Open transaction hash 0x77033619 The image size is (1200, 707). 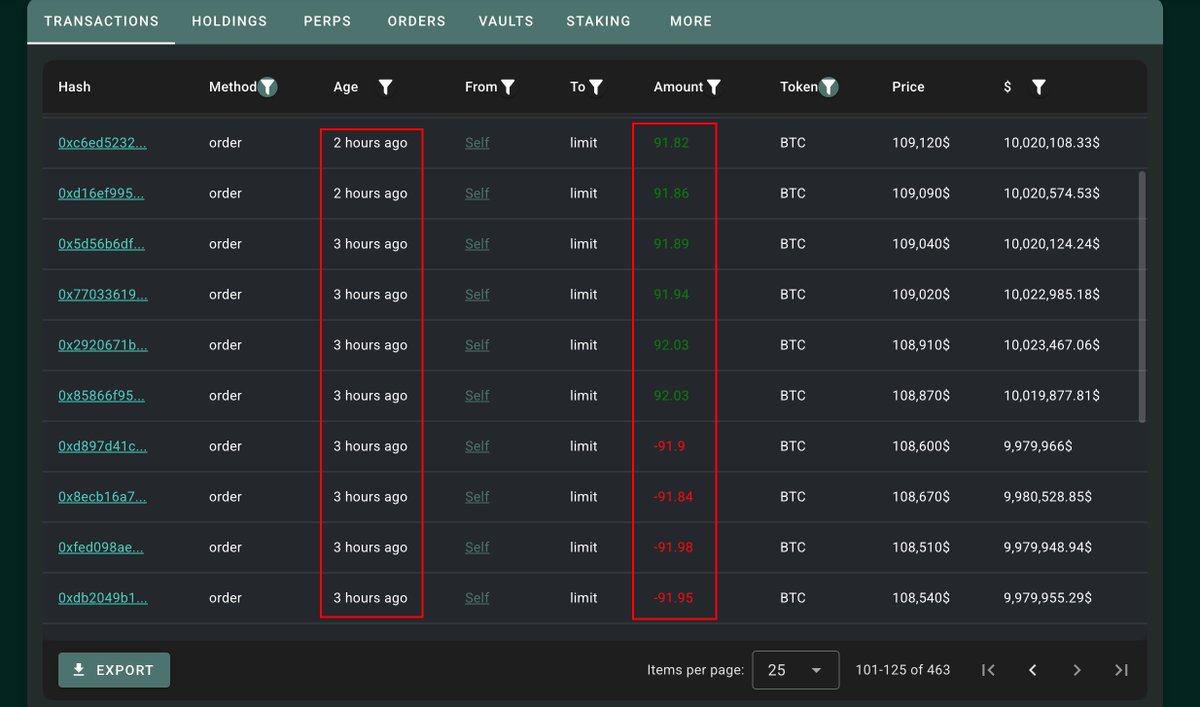[x=102, y=294]
